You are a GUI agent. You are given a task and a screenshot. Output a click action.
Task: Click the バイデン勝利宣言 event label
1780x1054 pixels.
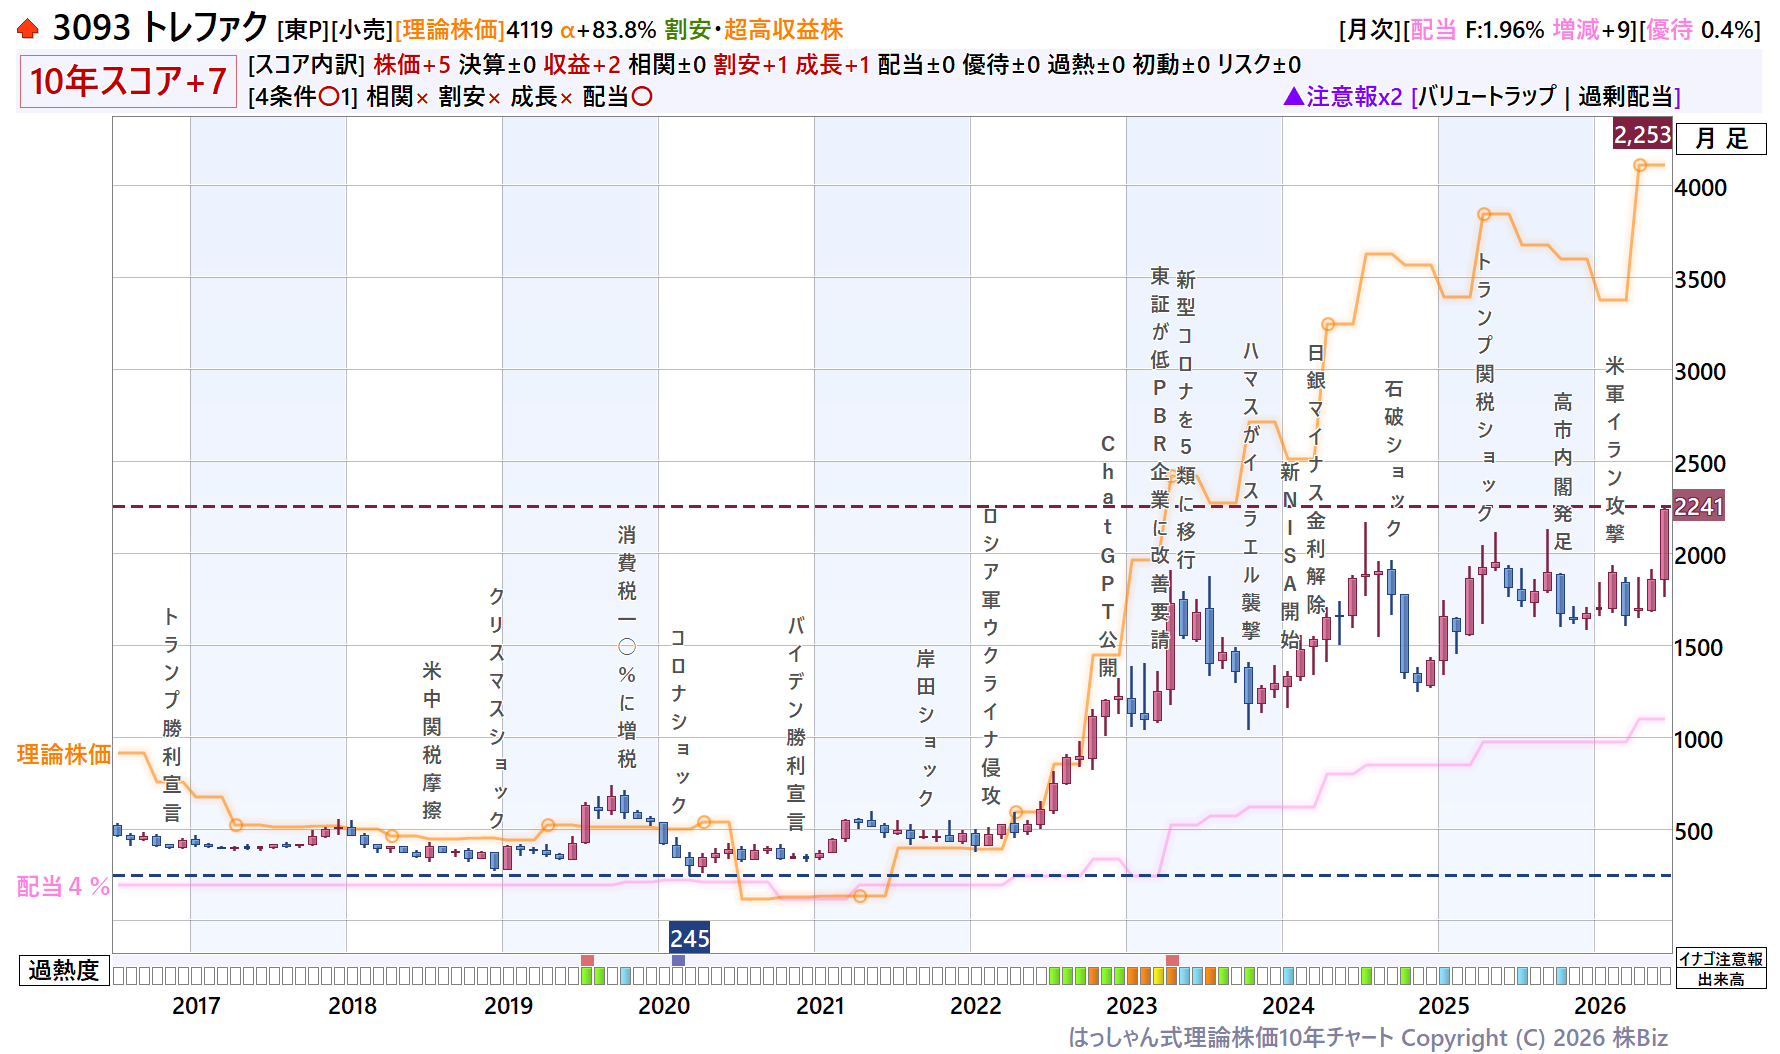pyautogui.click(x=796, y=723)
